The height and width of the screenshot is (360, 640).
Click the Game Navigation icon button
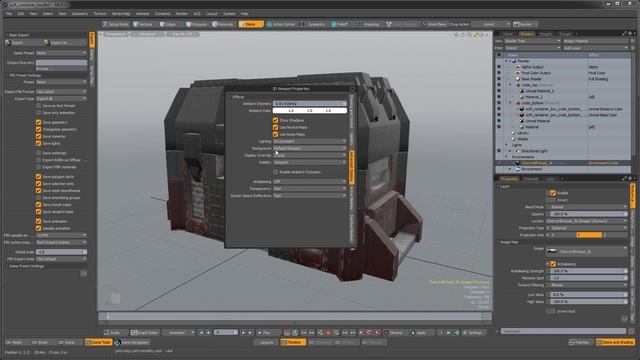[x=118, y=342]
